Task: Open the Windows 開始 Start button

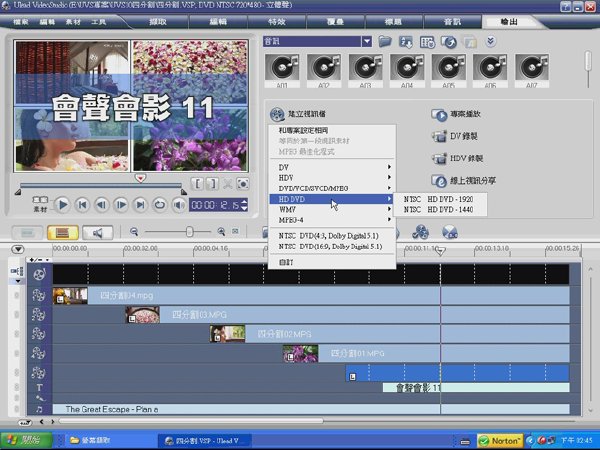Action: click(27, 440)
